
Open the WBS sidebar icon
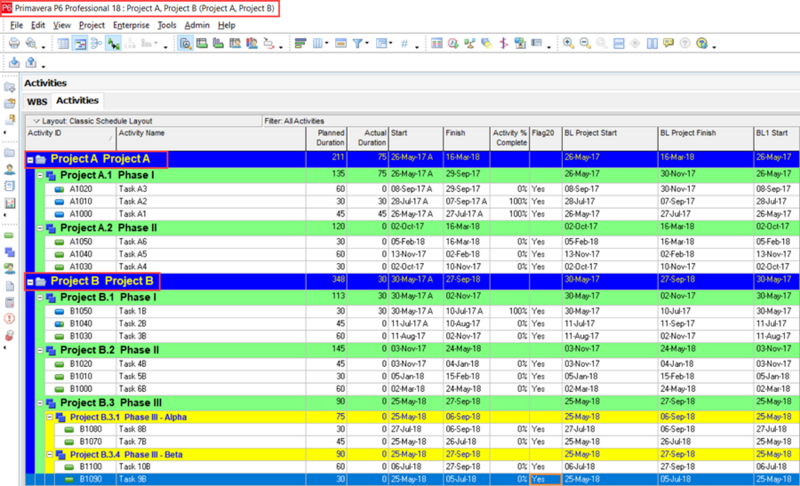(x=9, y=252)
